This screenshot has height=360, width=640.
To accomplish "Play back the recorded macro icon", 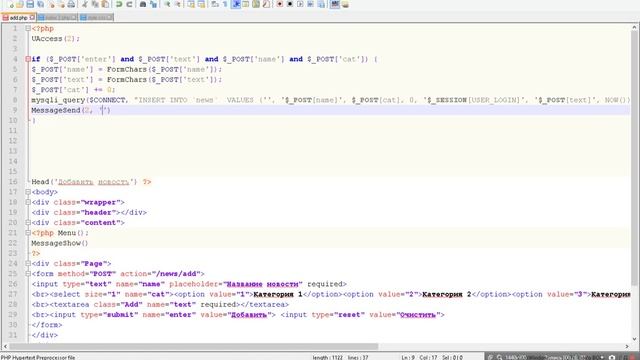I will pyautogui.click(x=300, y=4).
